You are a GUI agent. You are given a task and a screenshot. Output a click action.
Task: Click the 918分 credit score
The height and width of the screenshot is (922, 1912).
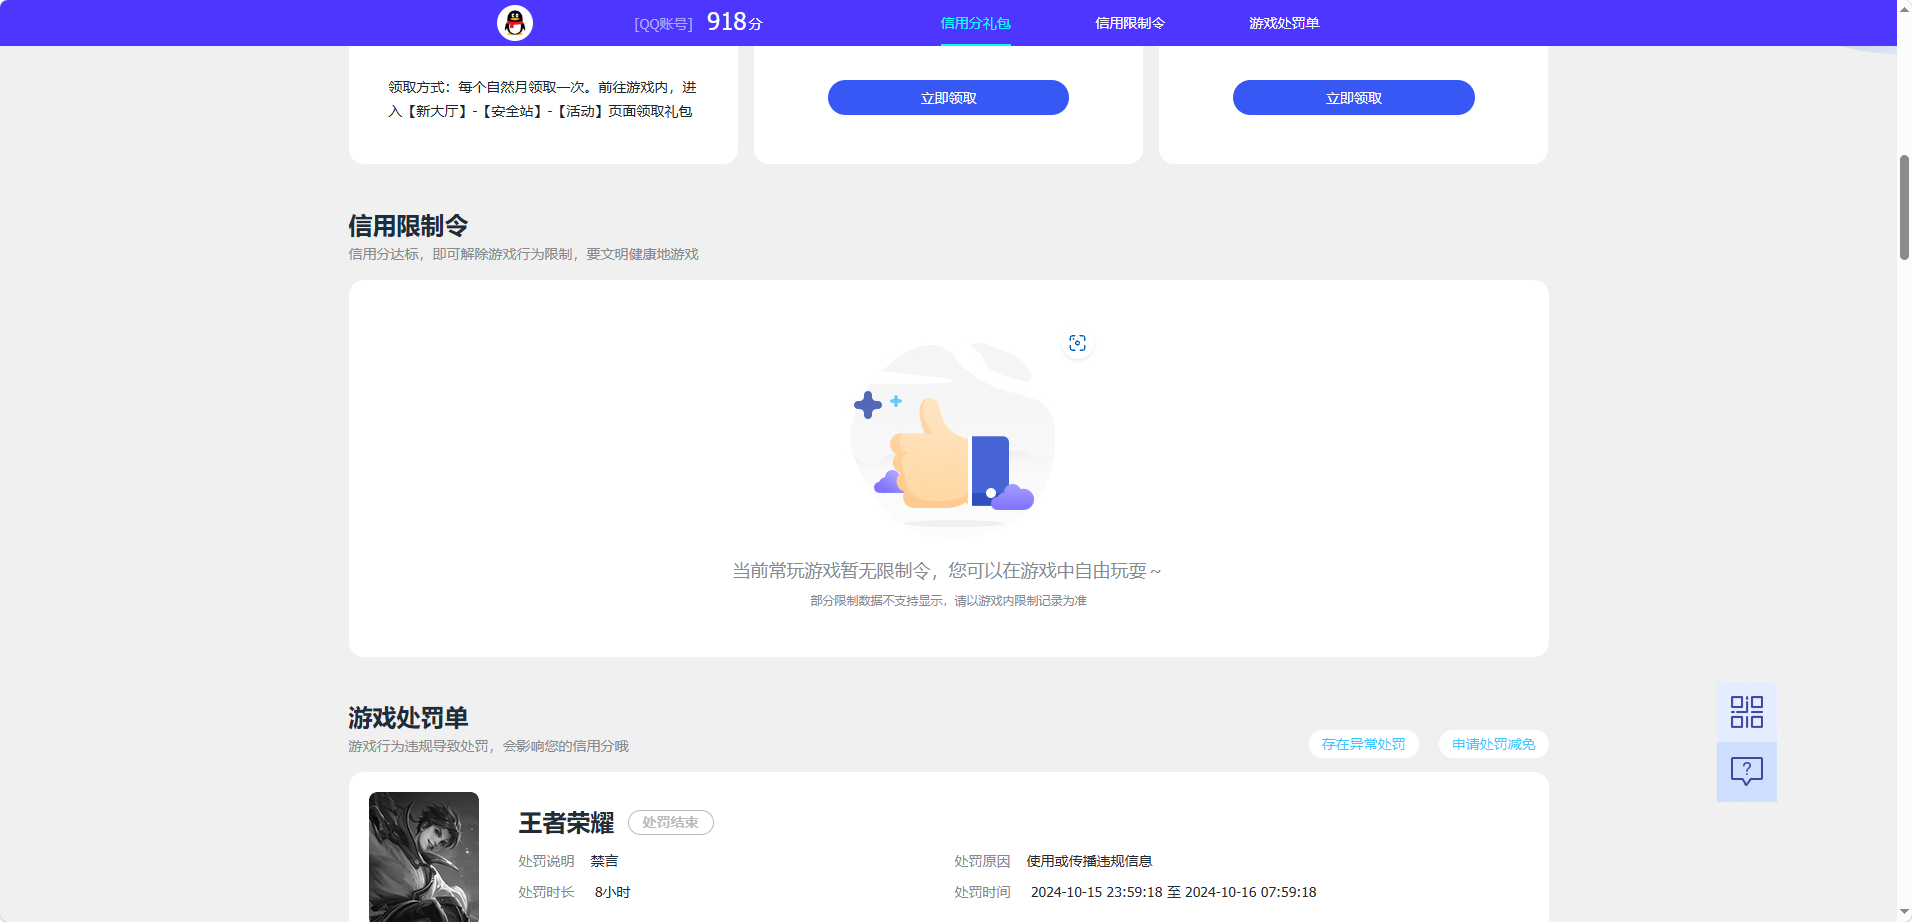tap(734, 22)
